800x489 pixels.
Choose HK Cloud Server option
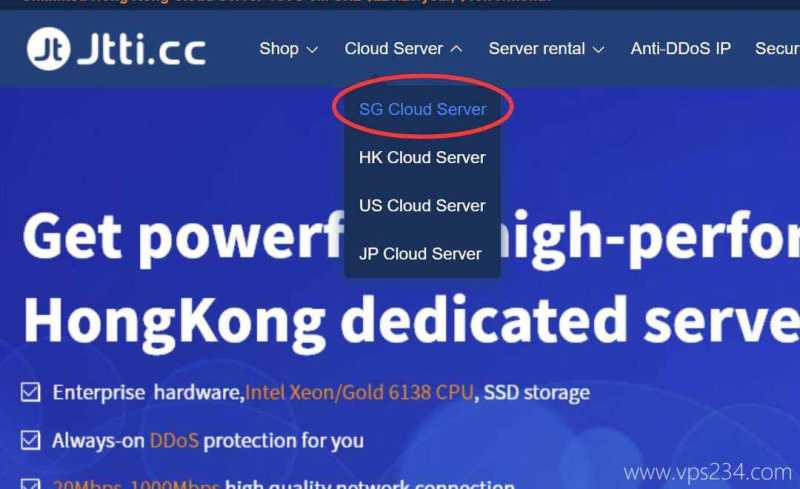pyautogui.click(x=422, y=157)
